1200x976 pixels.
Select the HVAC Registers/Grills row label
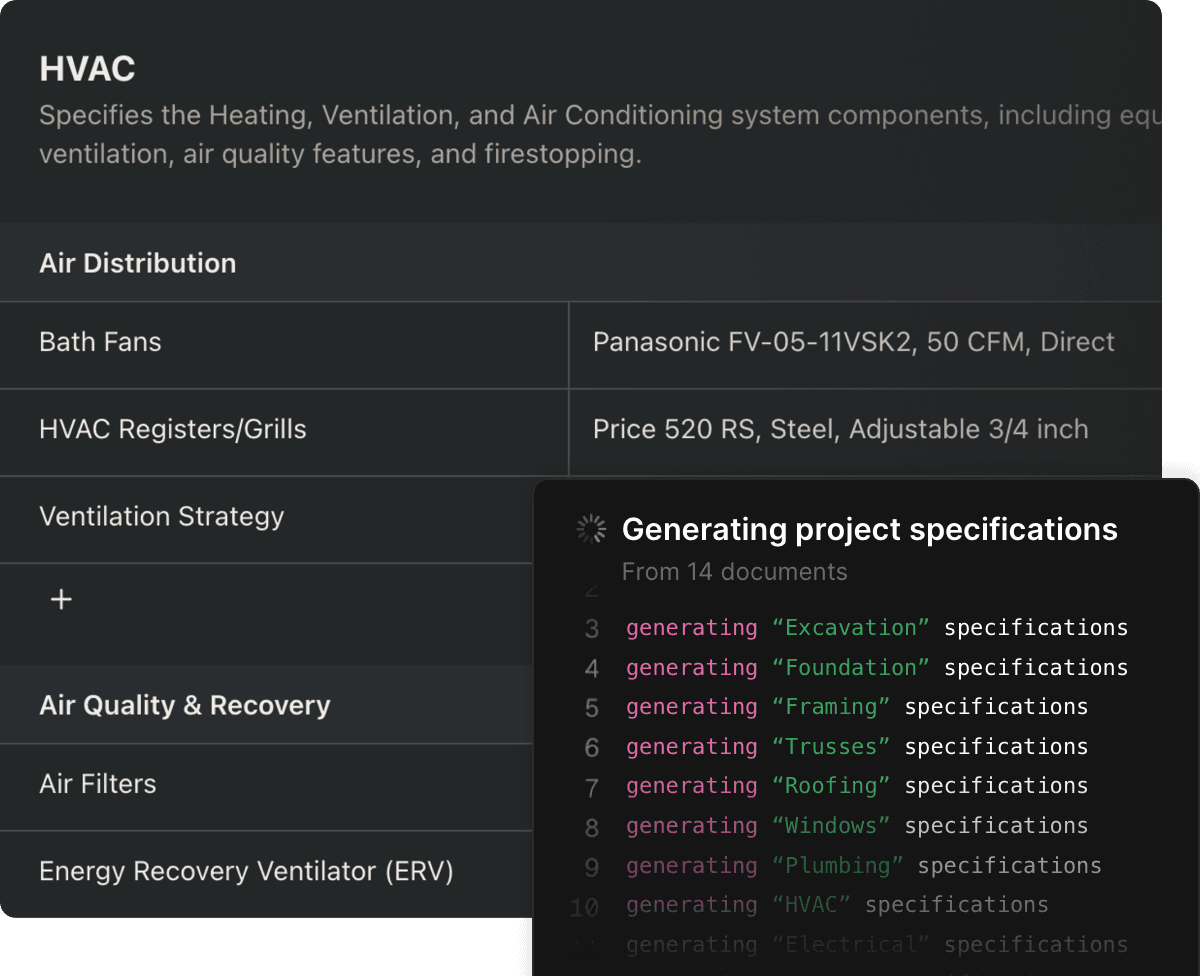point(173,430)
